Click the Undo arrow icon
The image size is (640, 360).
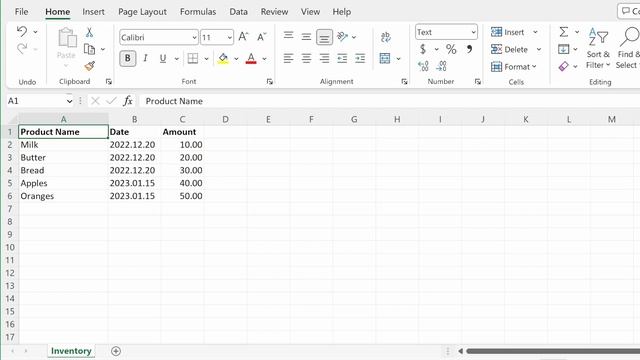pos(22,31)
